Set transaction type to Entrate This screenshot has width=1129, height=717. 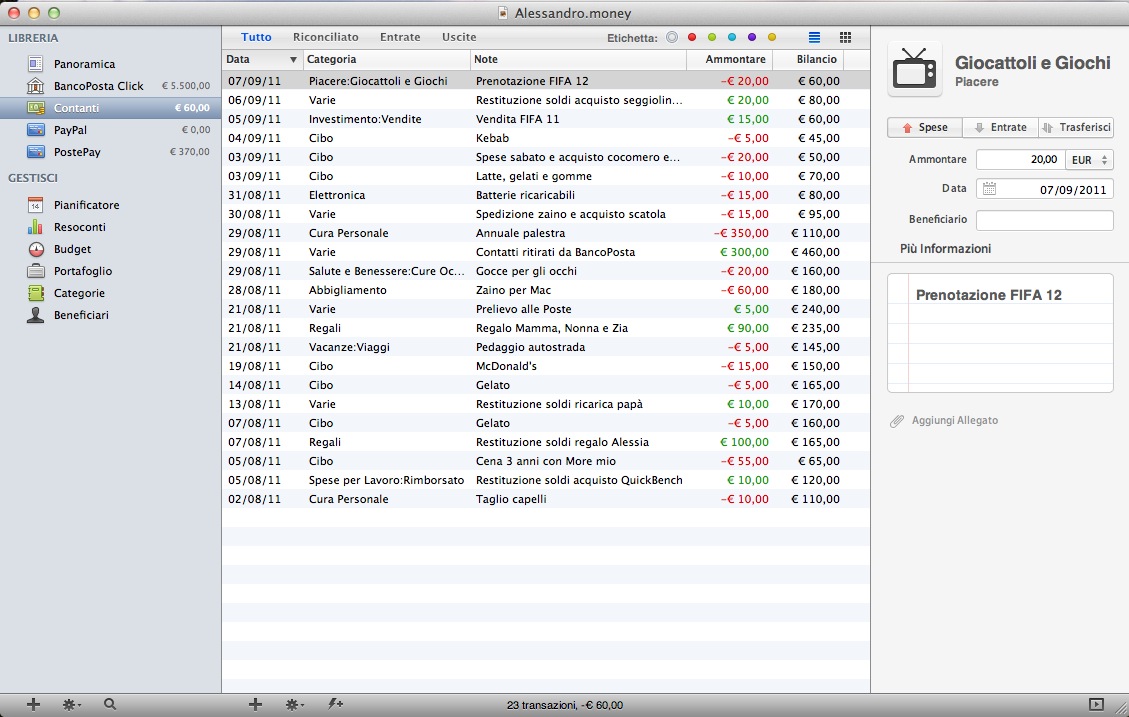pyautogui.click(x=1000, y=127)
